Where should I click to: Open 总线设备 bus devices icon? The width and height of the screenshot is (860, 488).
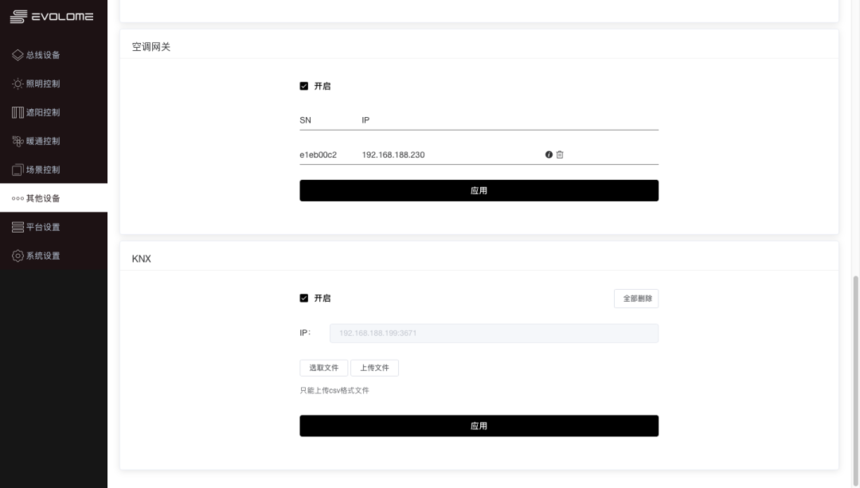tap(18, 55)
